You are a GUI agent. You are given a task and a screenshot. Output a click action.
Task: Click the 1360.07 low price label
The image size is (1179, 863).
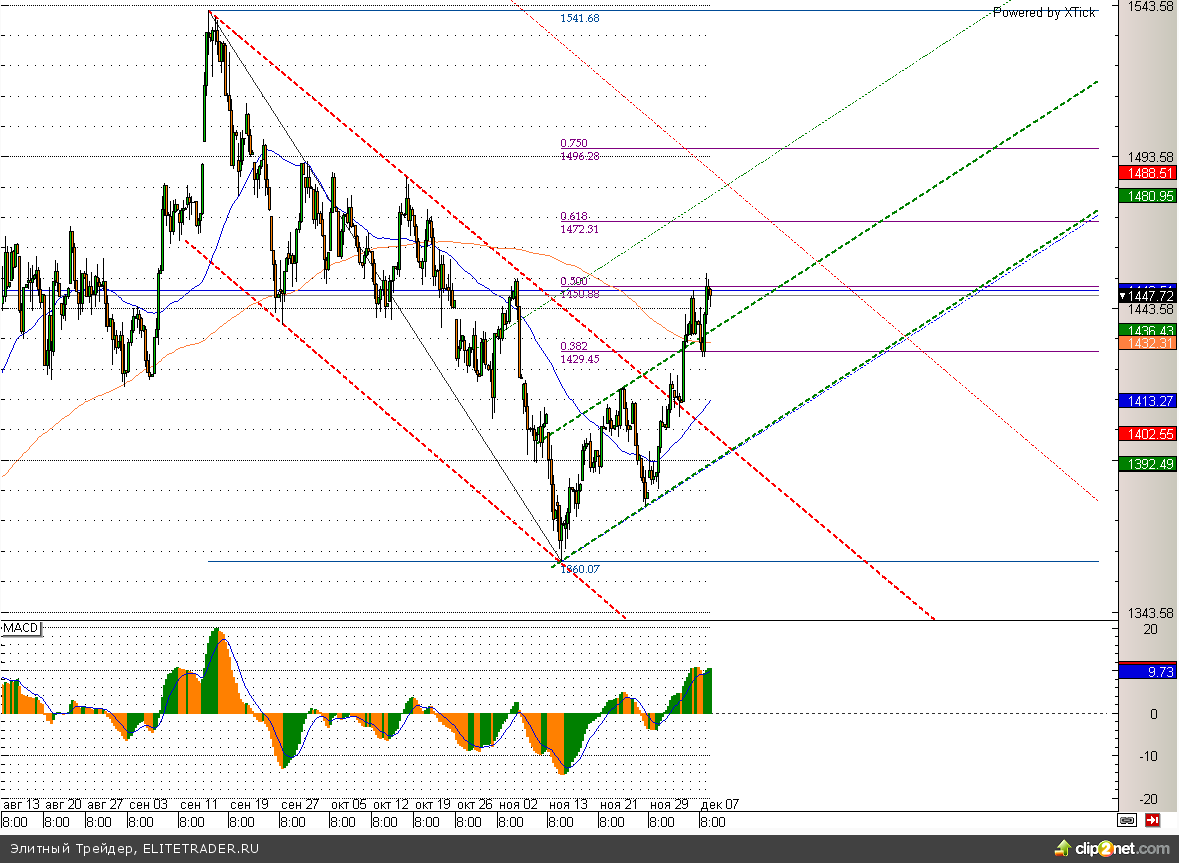[580, 569]
